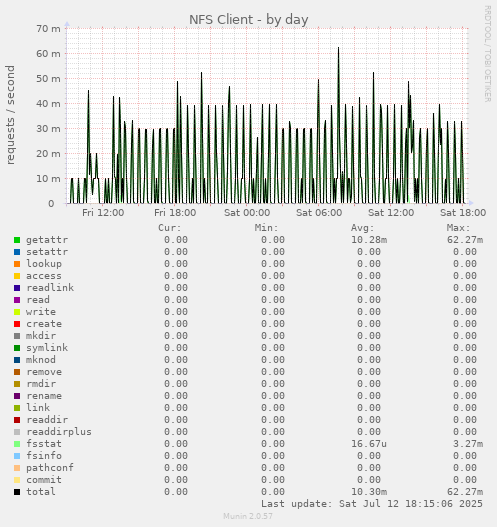Click the tallest peak near 62 m
497x527 pixels.
tap(338, 49)
